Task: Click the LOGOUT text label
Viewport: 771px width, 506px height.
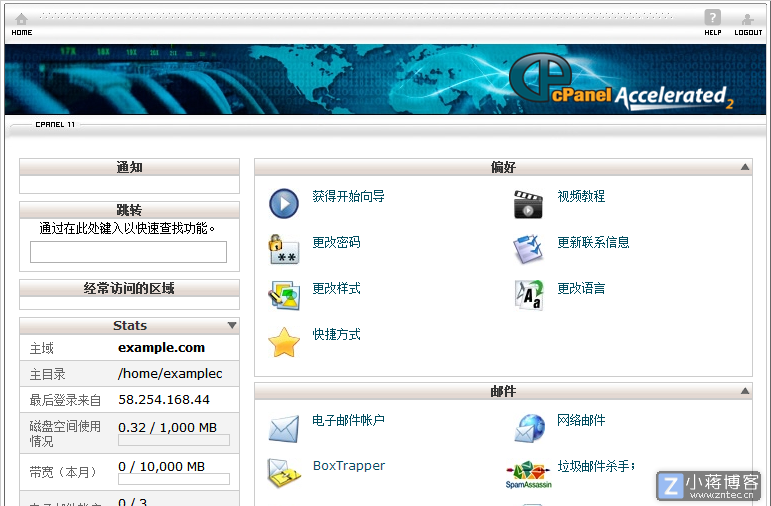Action: coord(748,32)
